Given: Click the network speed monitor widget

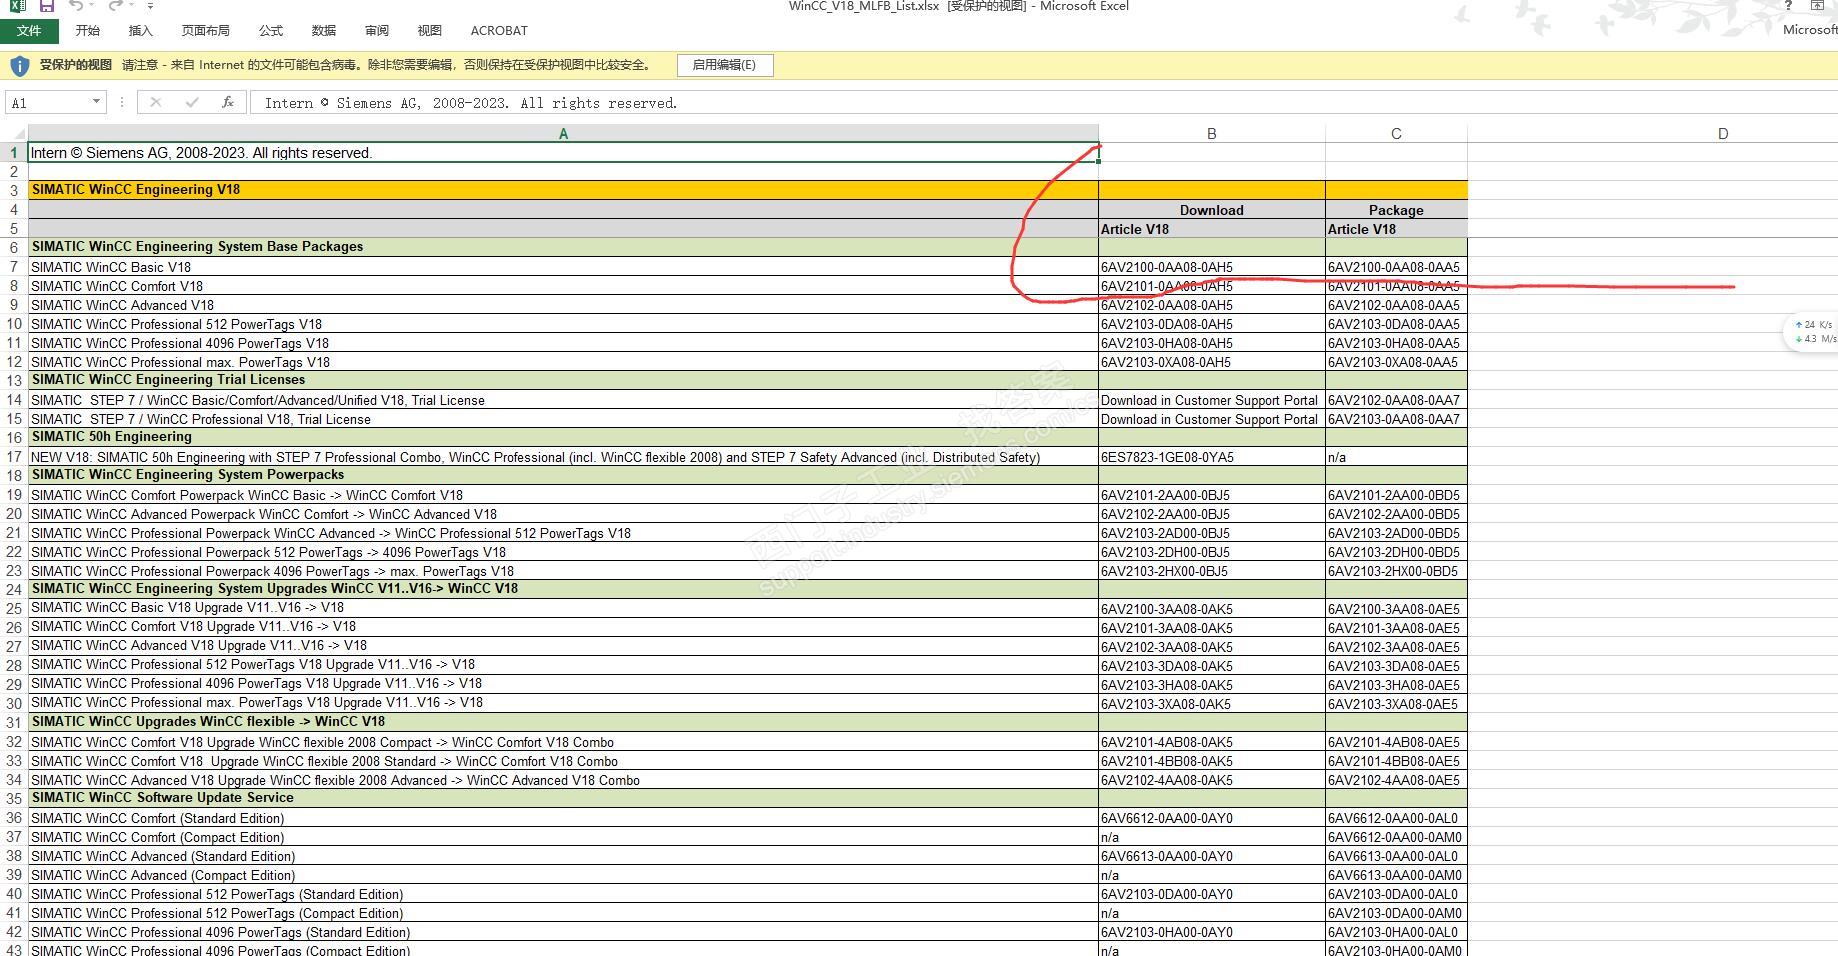Looking at the screenshot, I should (x=1814, y=331).
